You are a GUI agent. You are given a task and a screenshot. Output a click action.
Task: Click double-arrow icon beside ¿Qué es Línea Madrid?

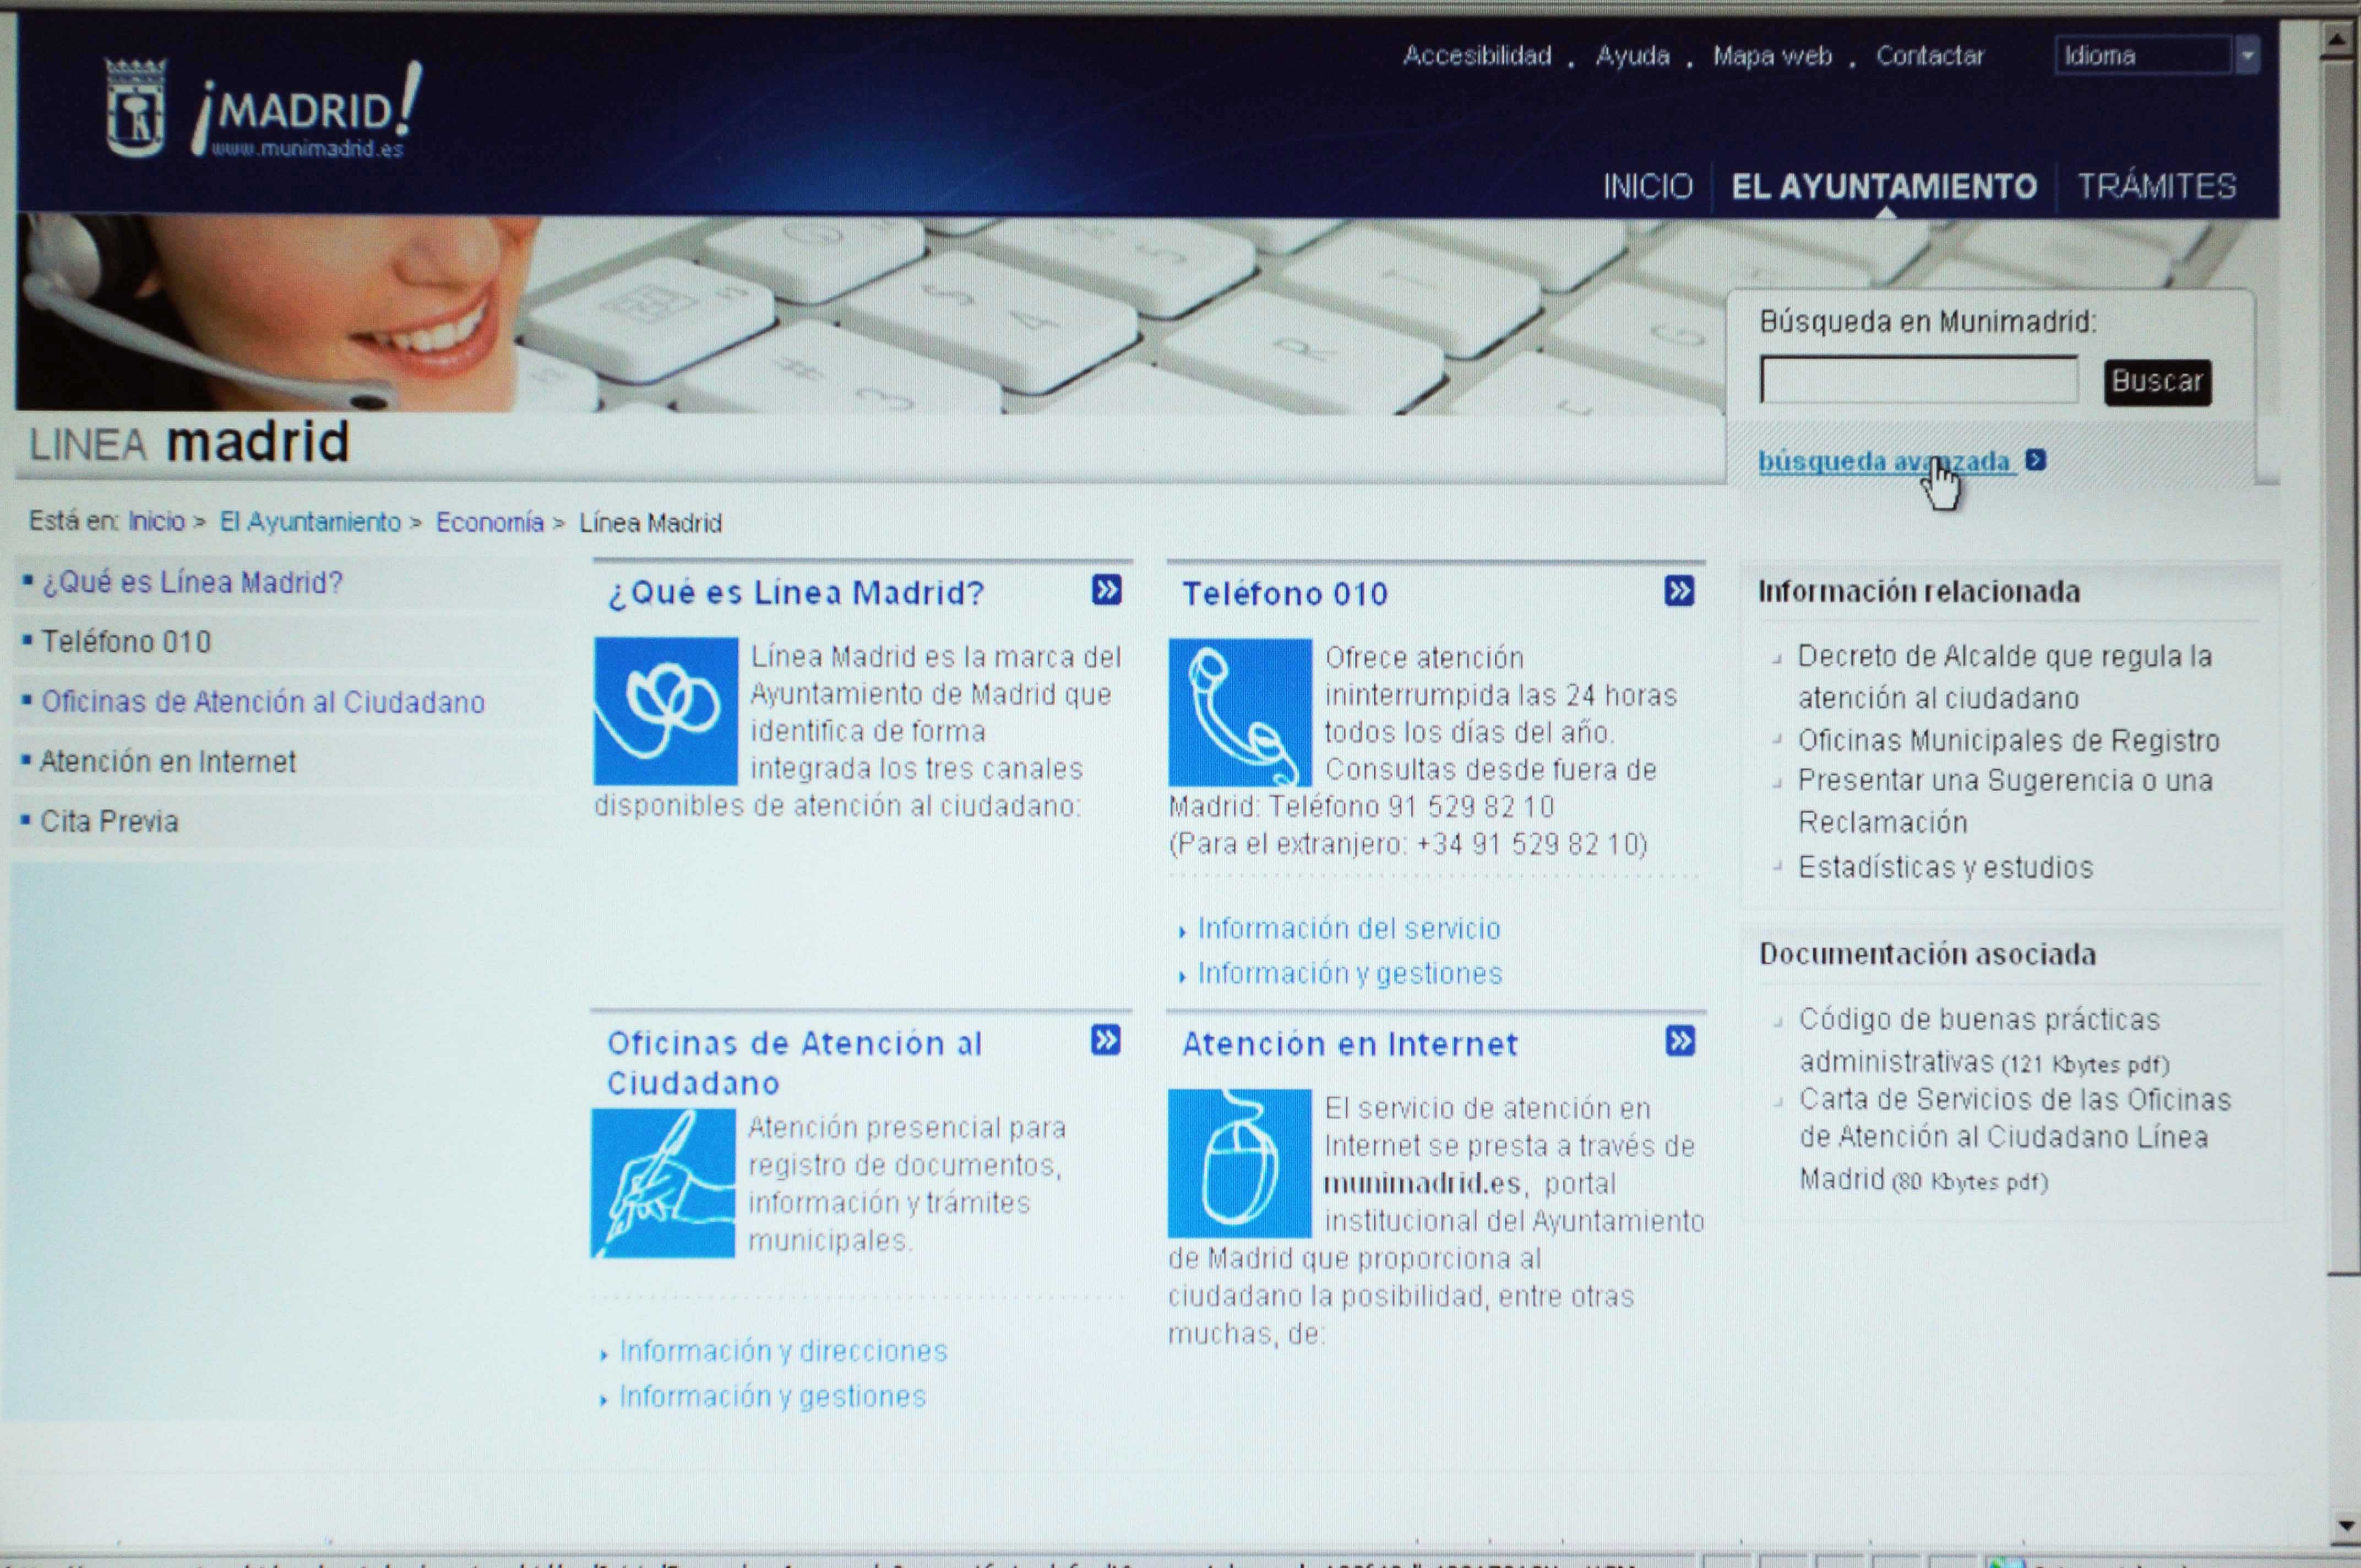[x=1106, y=590]
